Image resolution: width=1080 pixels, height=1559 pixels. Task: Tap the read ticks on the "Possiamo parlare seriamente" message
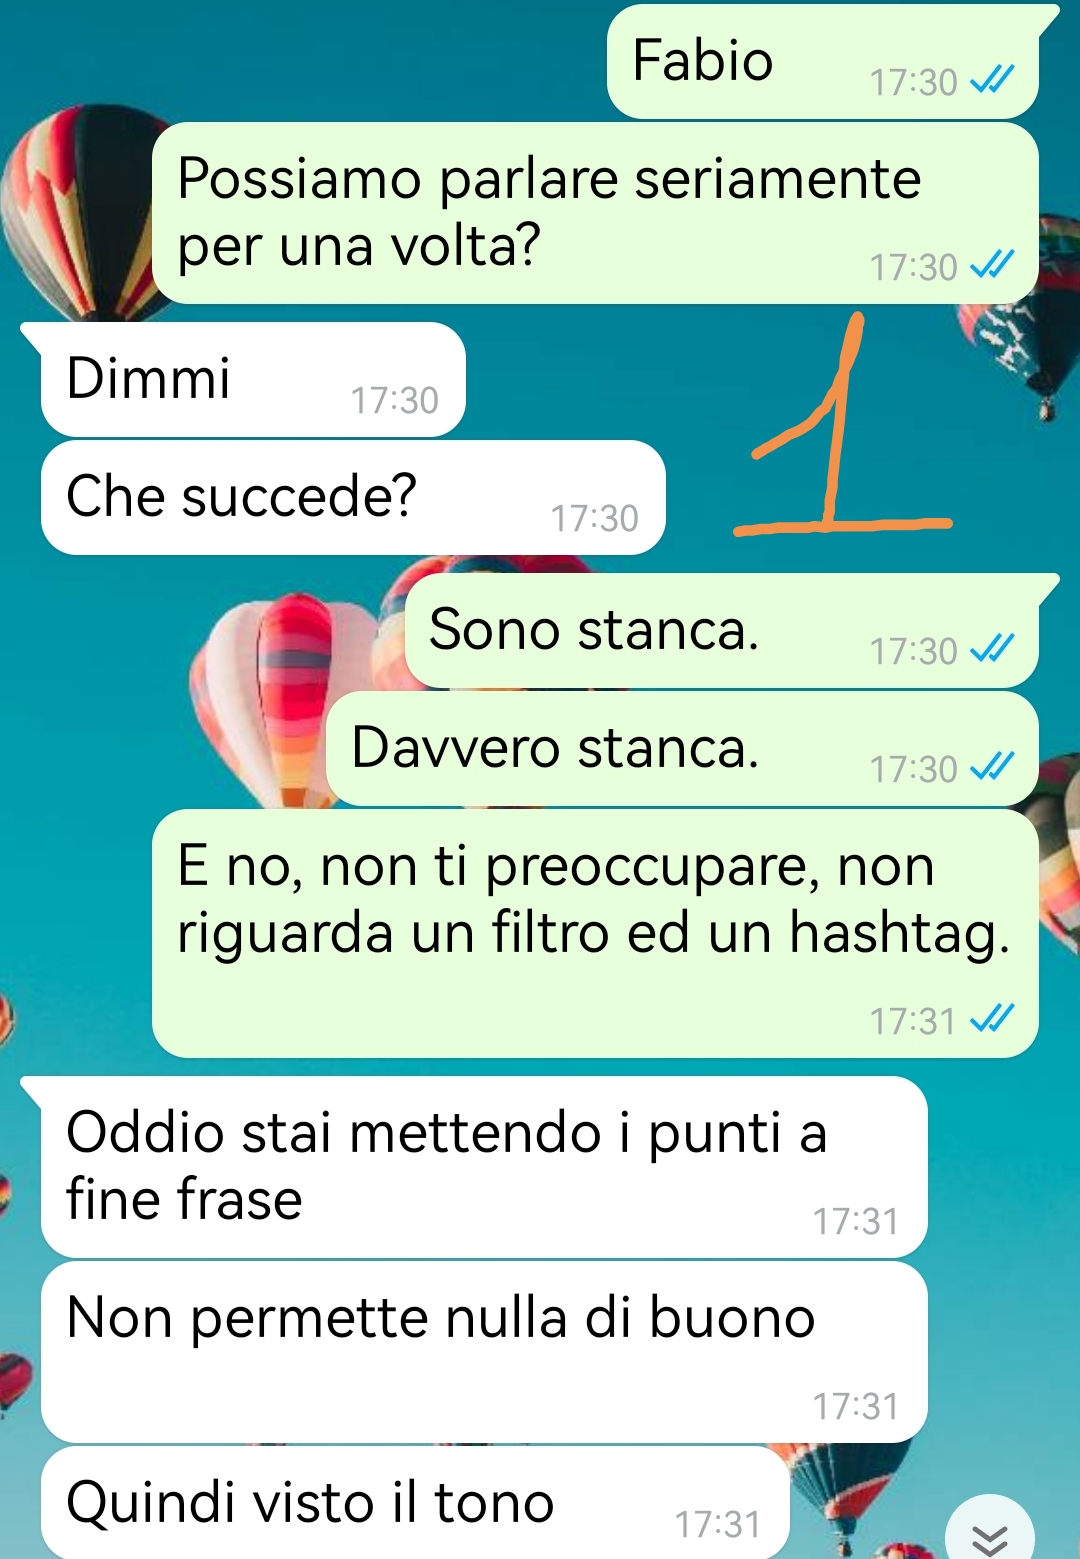(x=992, y=265)
